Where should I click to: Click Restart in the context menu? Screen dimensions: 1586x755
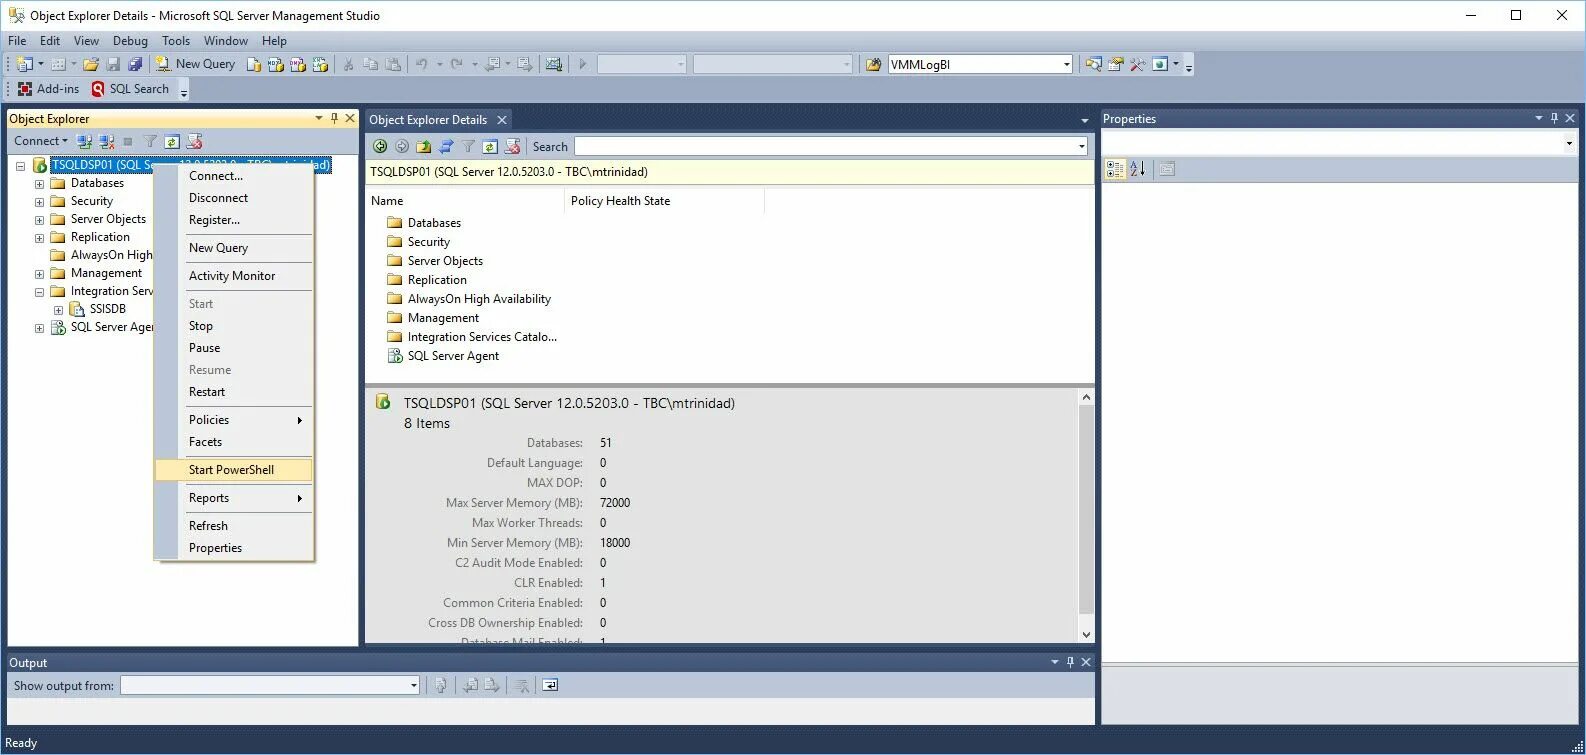click(234, 392)
